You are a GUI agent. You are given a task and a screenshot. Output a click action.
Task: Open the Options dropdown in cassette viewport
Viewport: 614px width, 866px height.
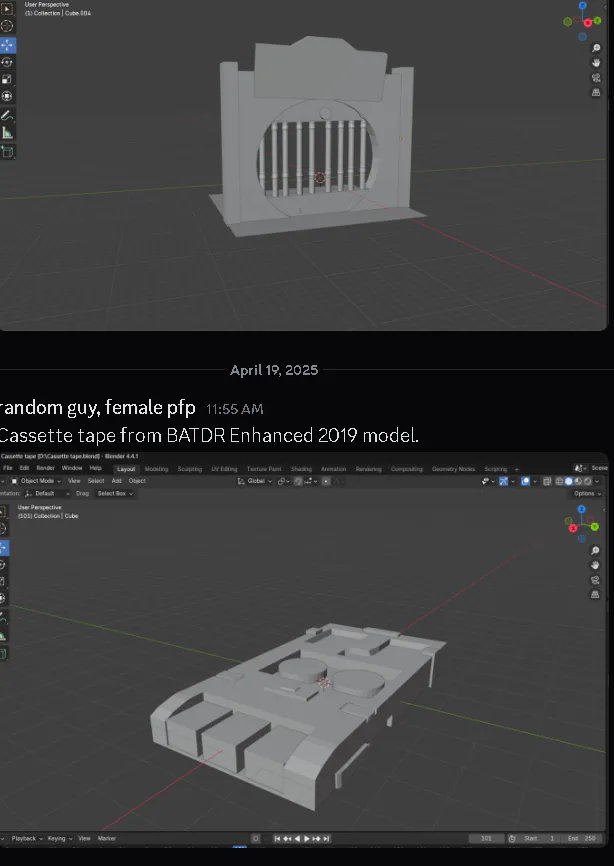pyautogui.click(x=587, y=493)
